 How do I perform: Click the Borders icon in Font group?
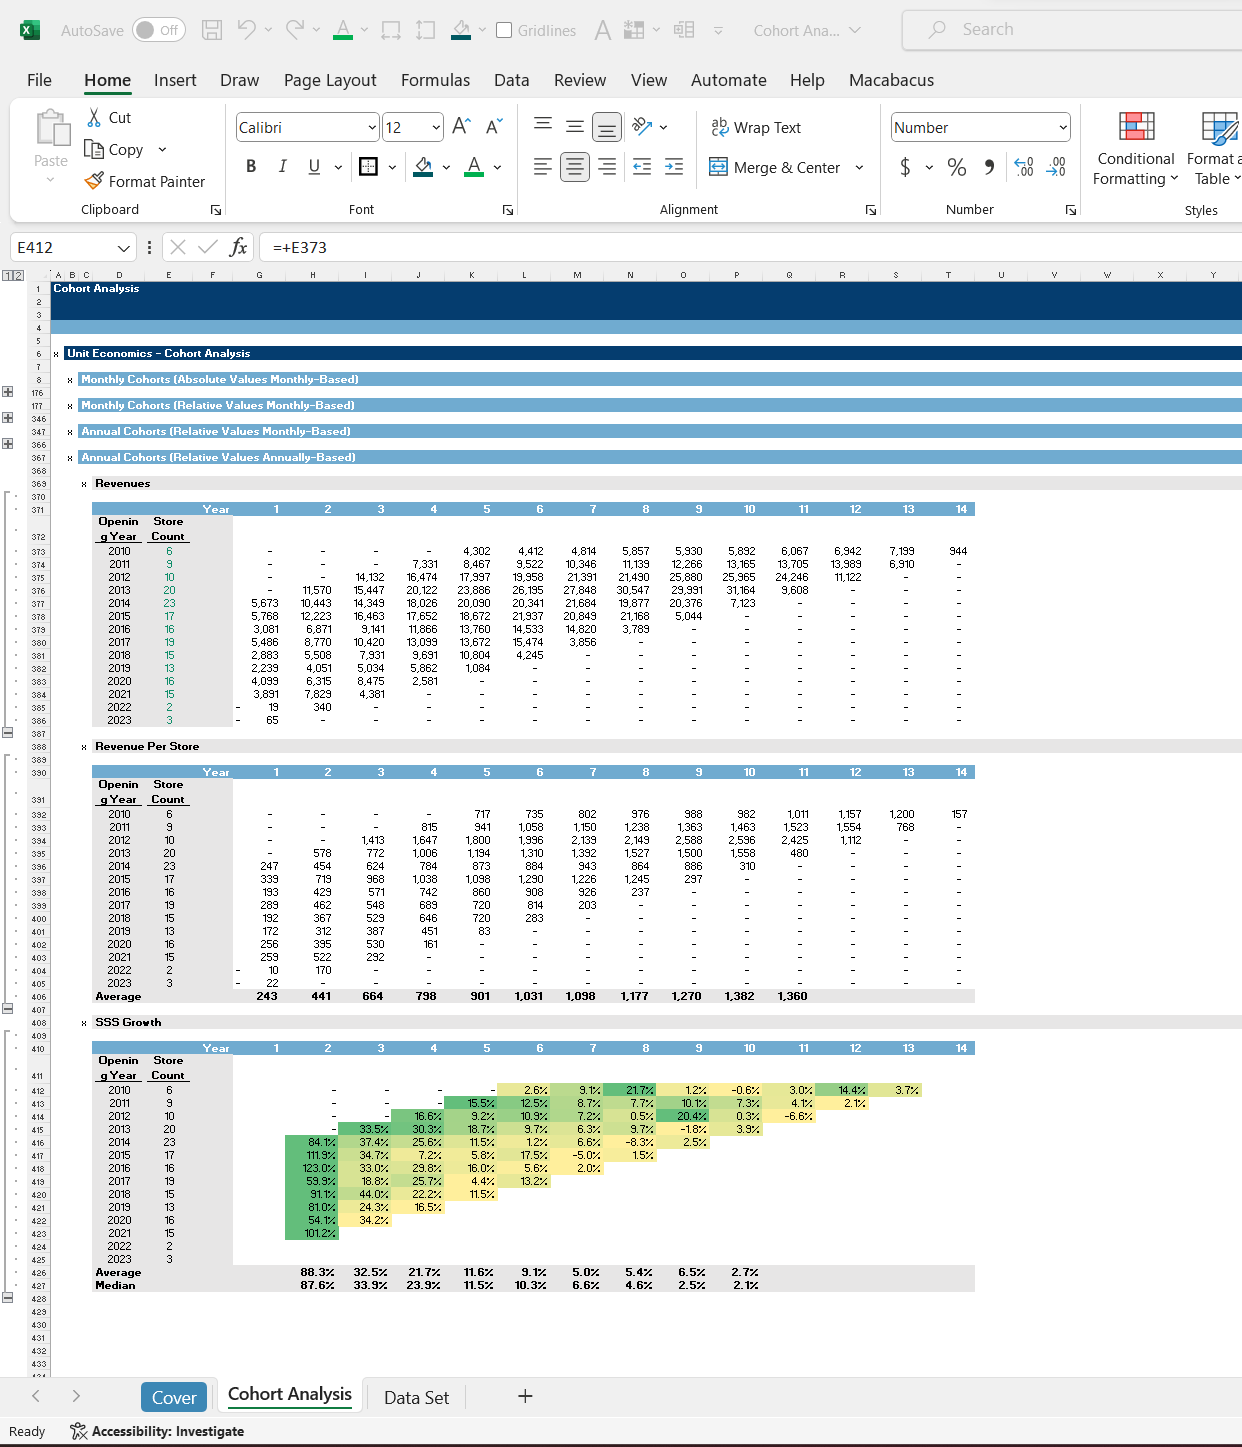click(369, 167)
